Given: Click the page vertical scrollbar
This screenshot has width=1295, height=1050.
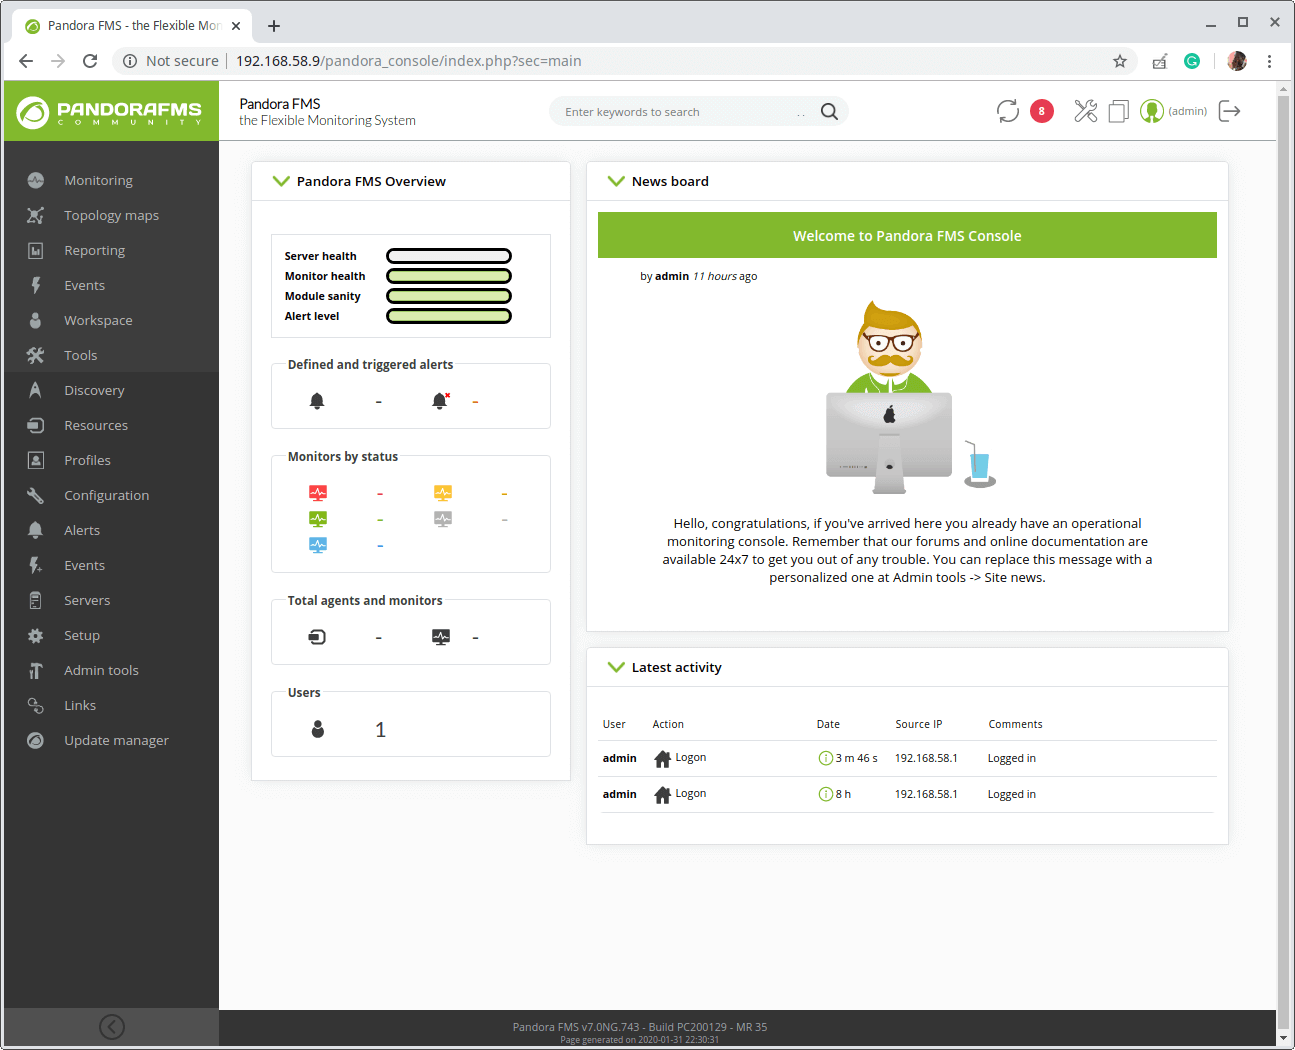Looking at the screenshot, I should coord(1284,562).
